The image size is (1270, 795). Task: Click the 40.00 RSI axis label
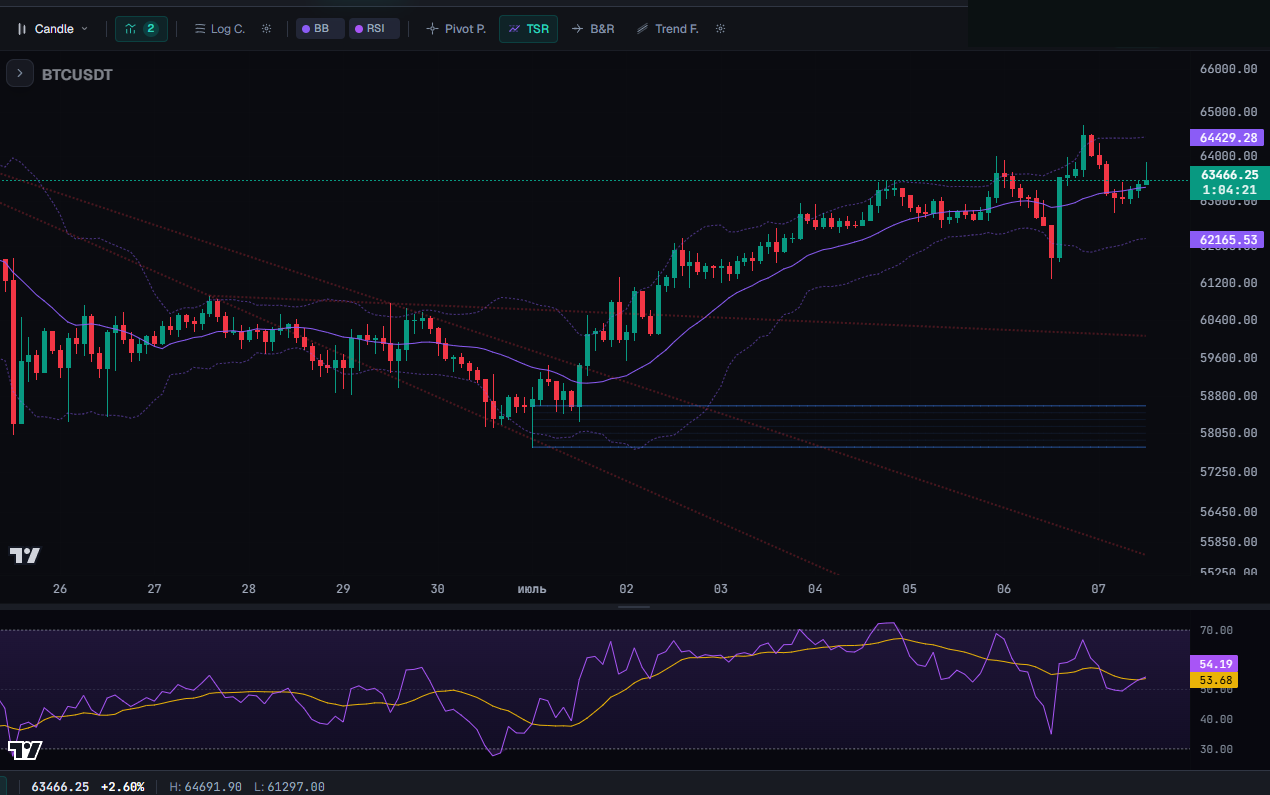click(x=1216, y=719)
